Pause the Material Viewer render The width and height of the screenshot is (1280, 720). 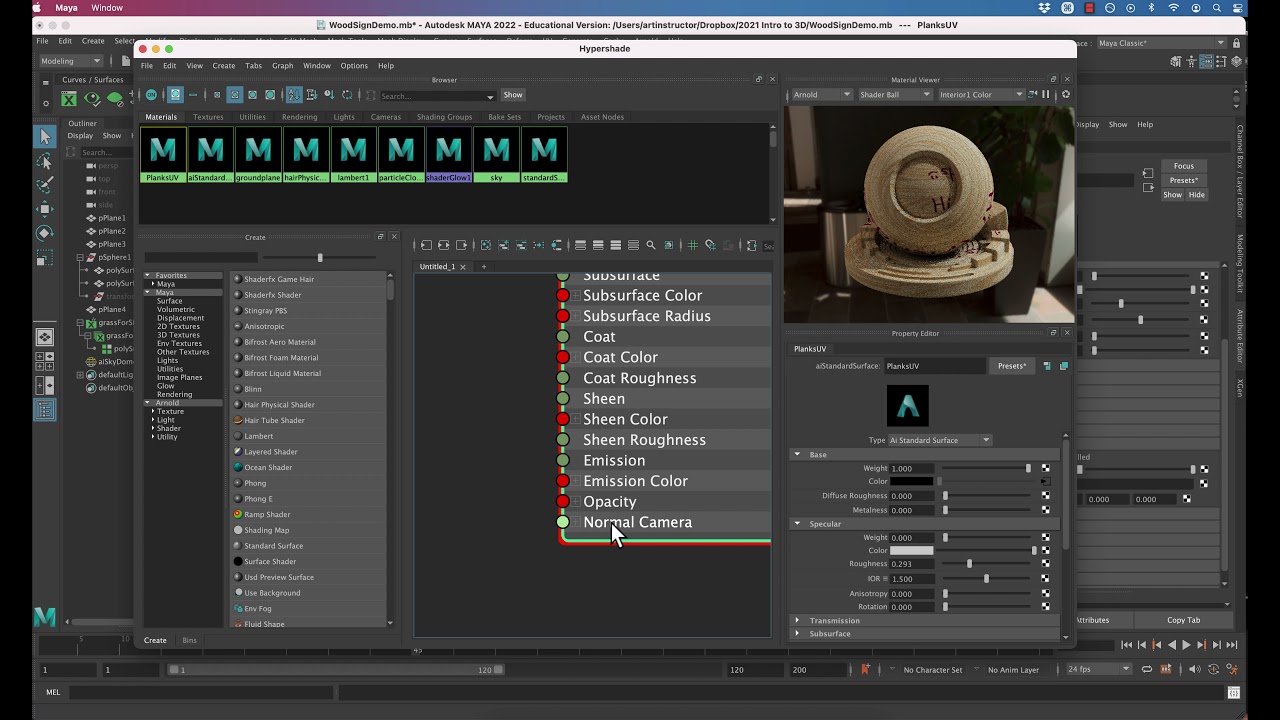click(1045, 95)
